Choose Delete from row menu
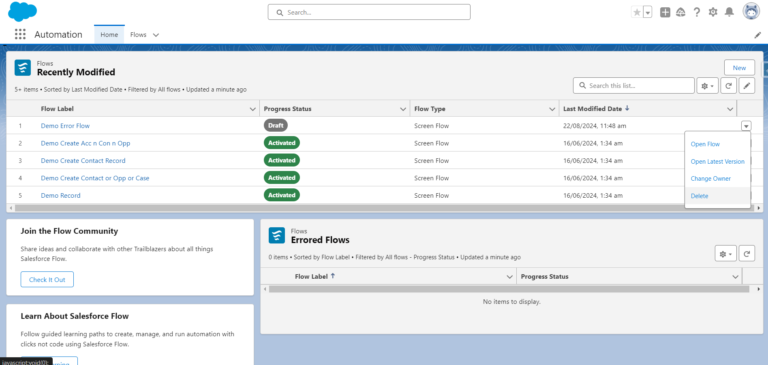This screenshot has height=365, width=768. (x=699, y=196)
